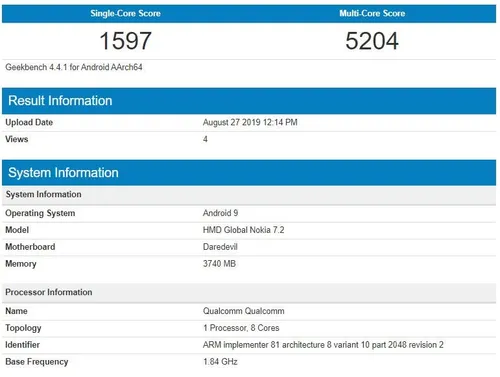Image resolution: width=500 pixels, height=377 pixels.
Task: Select the 3740 MB memory value
Action: (219, 264)
